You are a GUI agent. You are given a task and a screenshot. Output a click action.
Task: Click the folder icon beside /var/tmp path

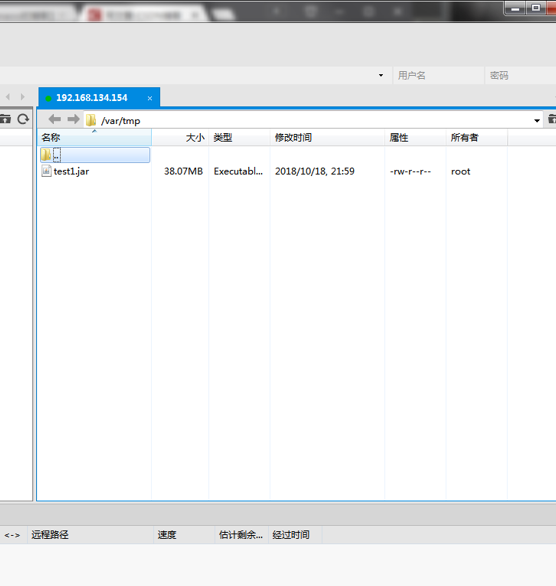(91, 120)
